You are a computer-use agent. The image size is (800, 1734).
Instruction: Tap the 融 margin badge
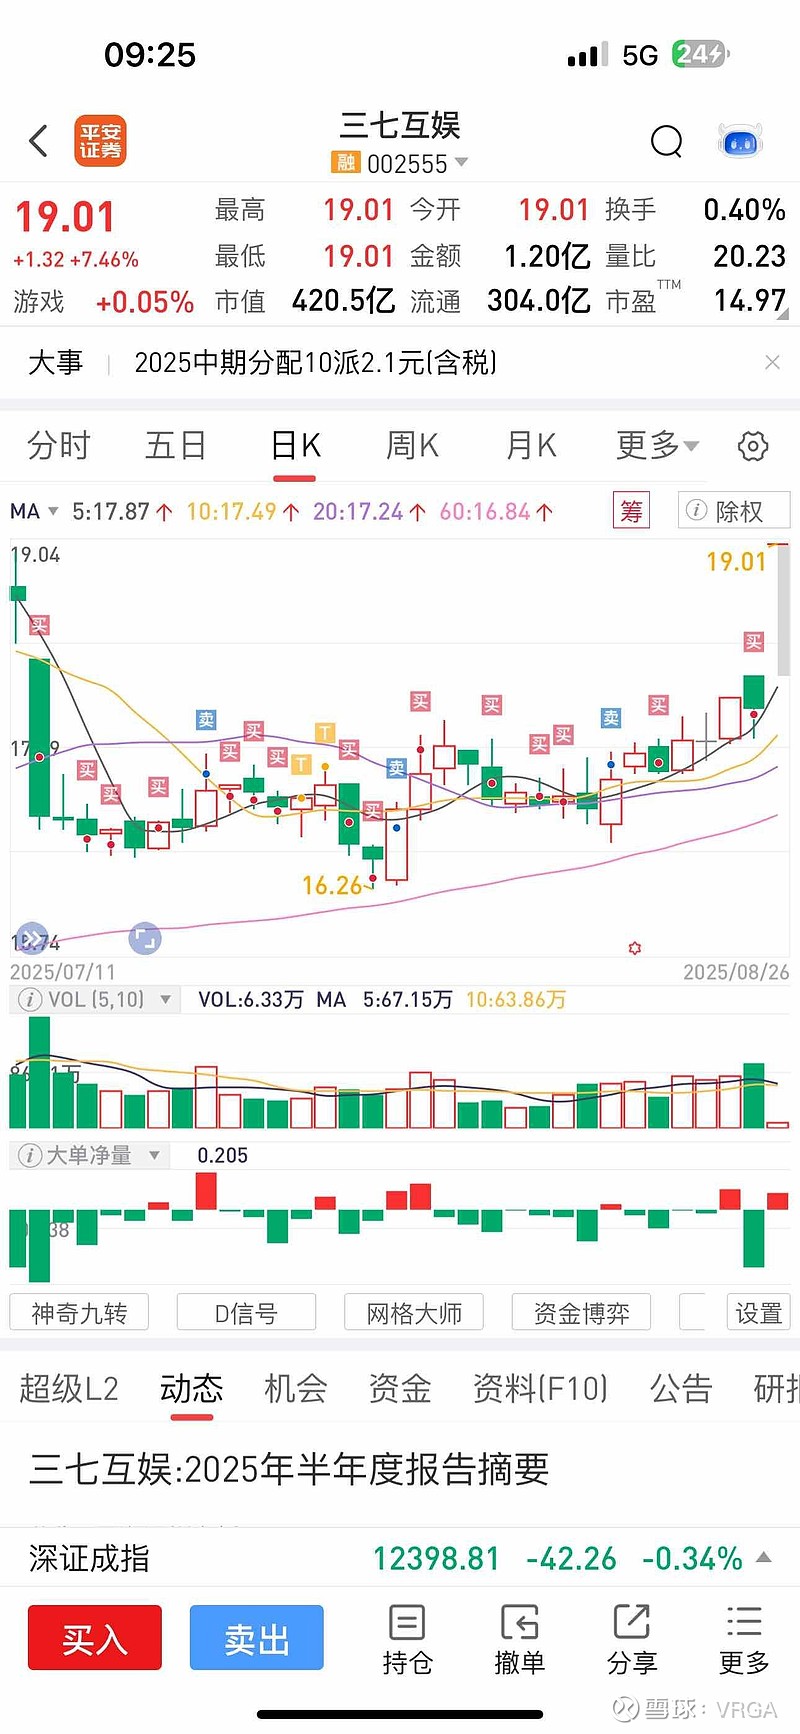coord(345,162)
